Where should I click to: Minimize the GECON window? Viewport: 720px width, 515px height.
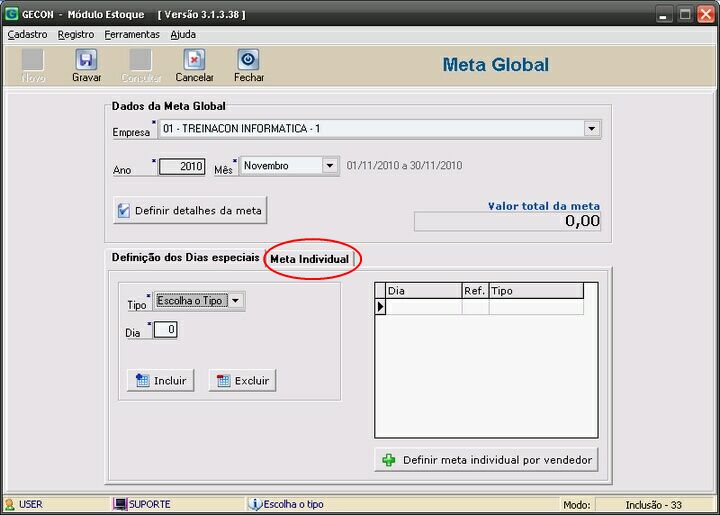(x=663, y=14)
